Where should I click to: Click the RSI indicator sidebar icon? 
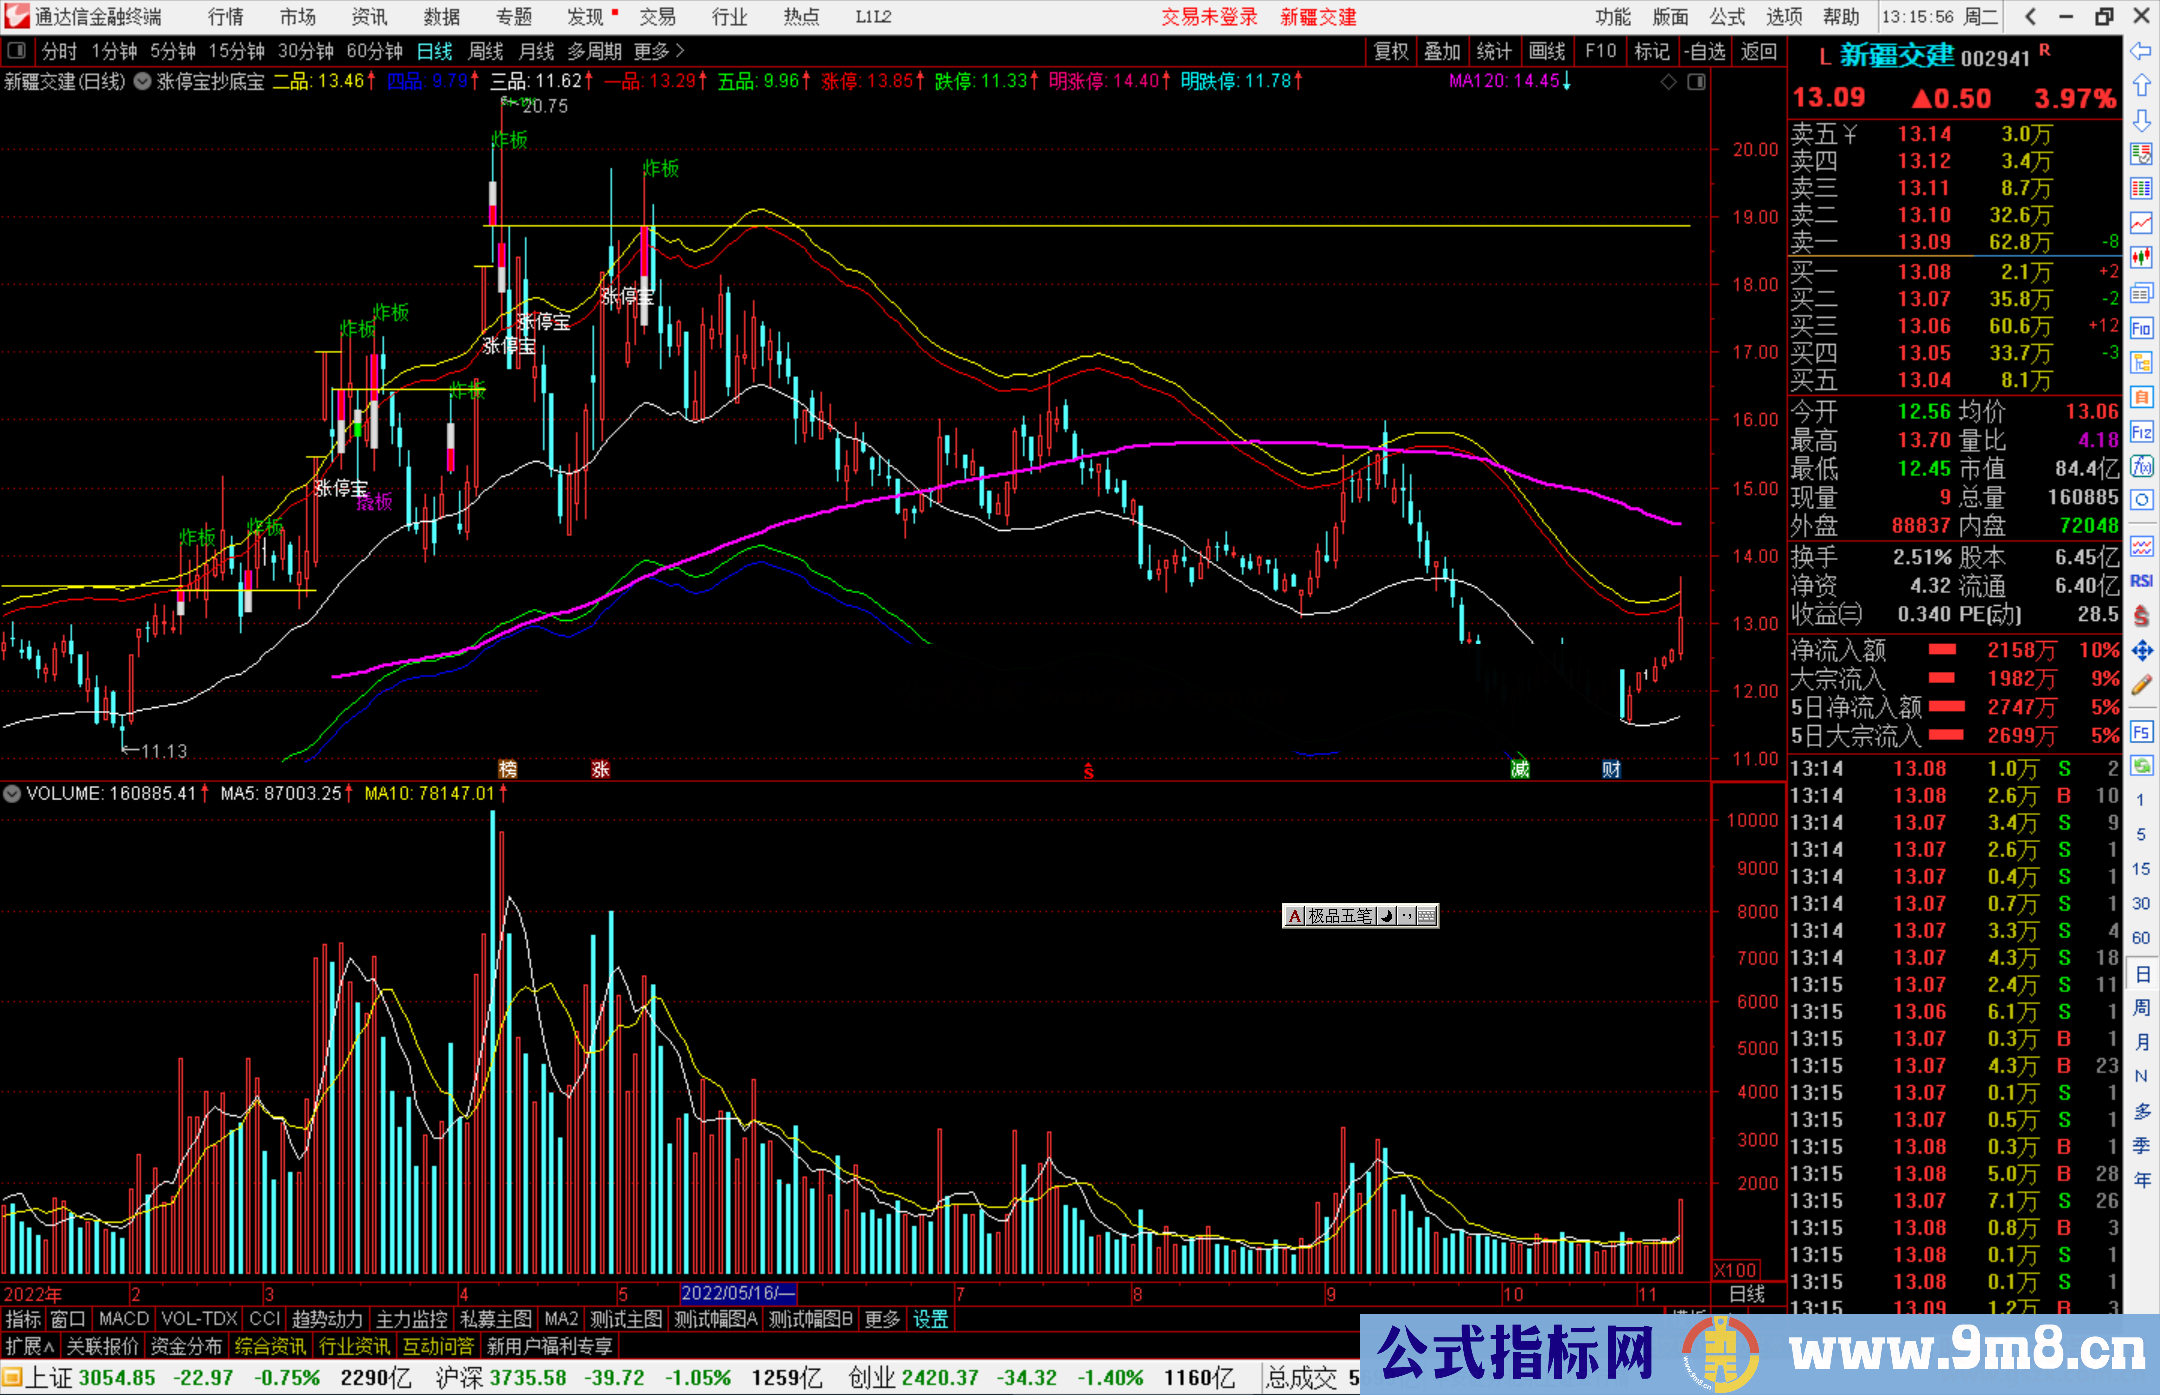(2141, 581)
